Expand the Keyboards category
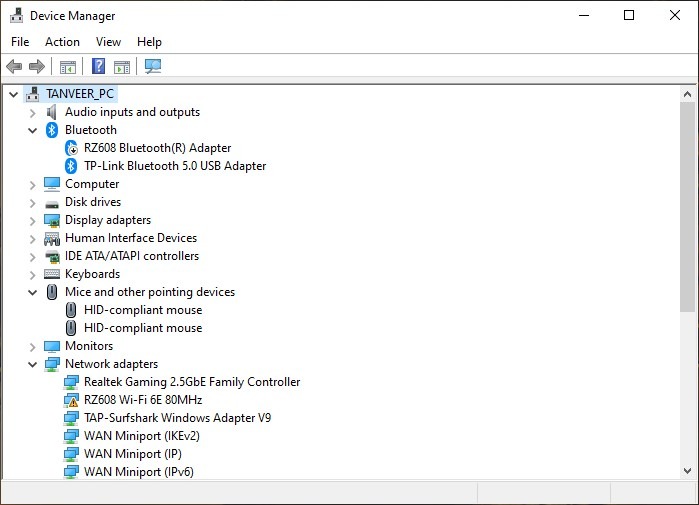699x505 pixels. coord(33,275)
